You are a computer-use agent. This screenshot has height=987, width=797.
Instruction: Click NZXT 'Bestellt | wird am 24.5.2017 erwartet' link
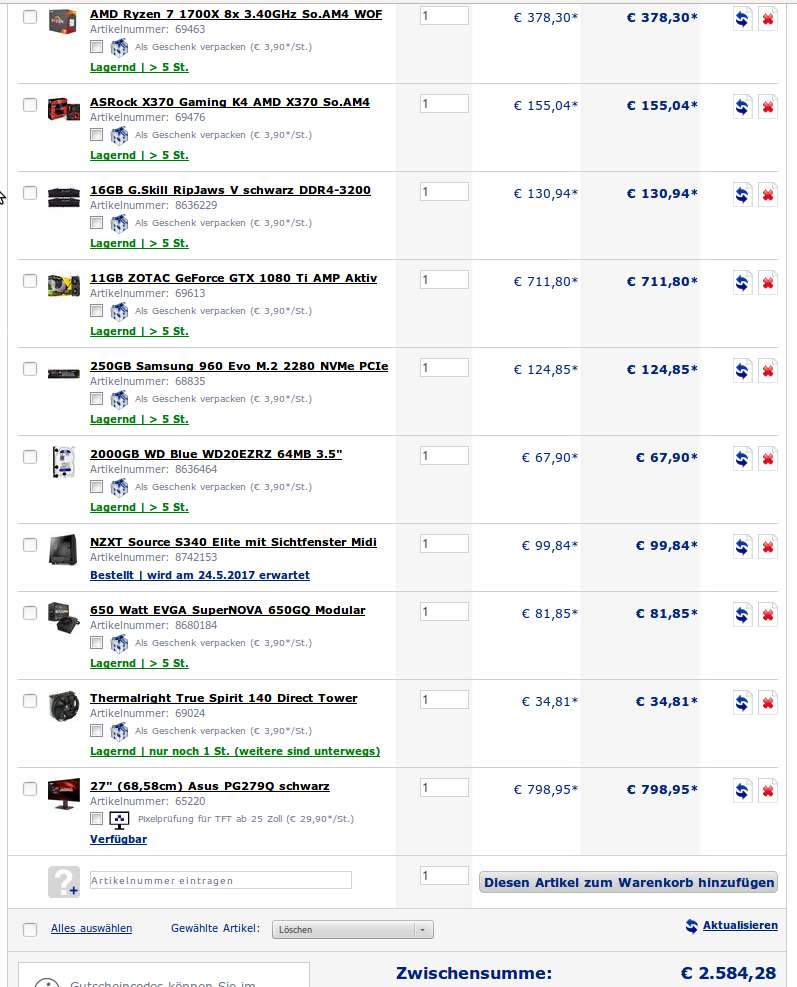click(x=200, y=575)
